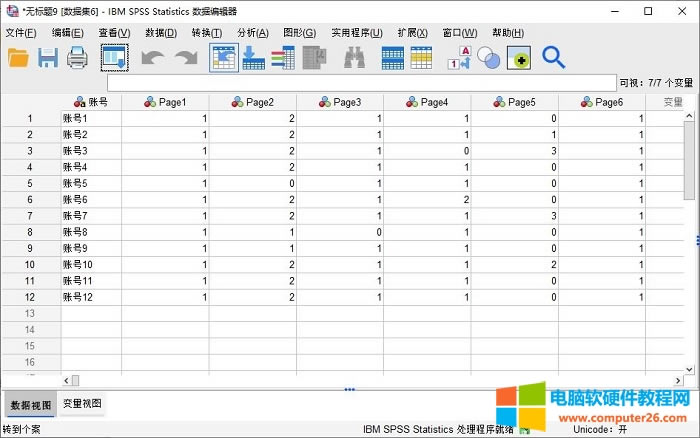Click the redo arrow icon

186,59
